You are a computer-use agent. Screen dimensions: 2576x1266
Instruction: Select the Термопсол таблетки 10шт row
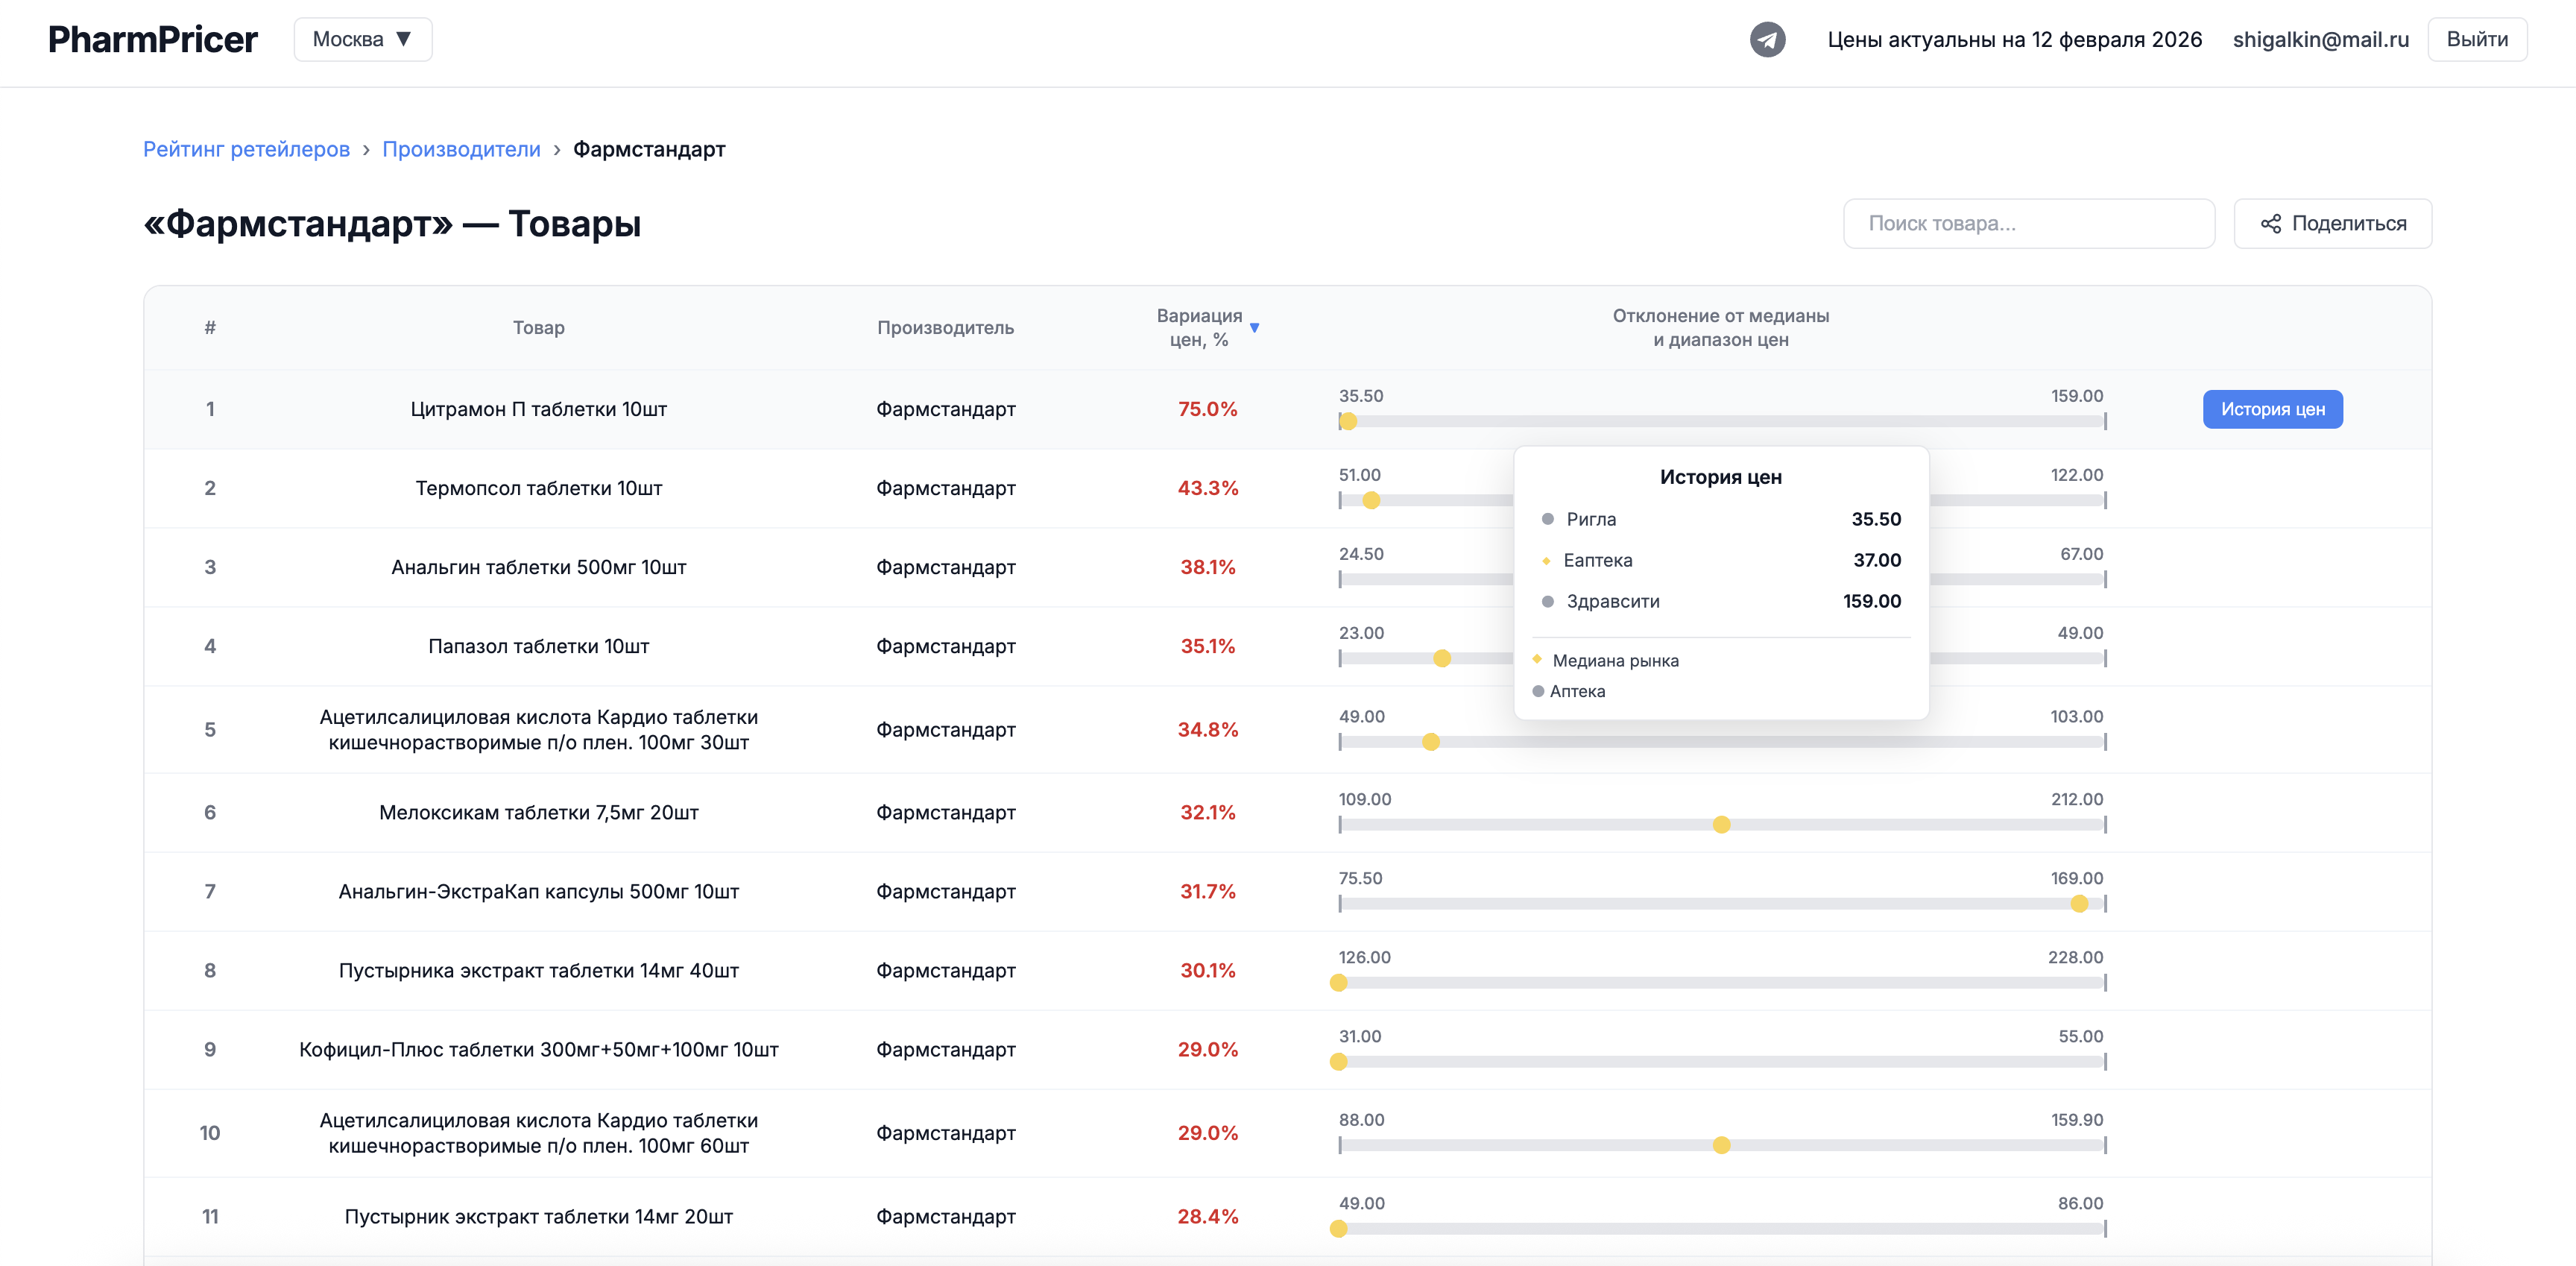coord(538,488)
